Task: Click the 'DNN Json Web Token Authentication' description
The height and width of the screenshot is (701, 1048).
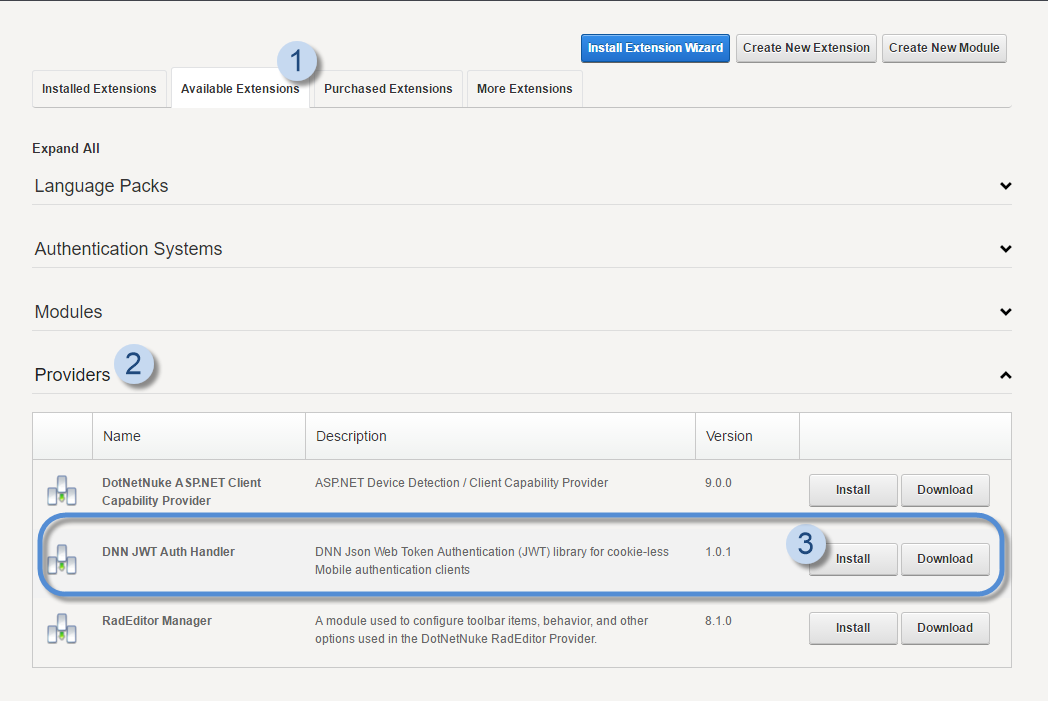Action: (492, 560)
